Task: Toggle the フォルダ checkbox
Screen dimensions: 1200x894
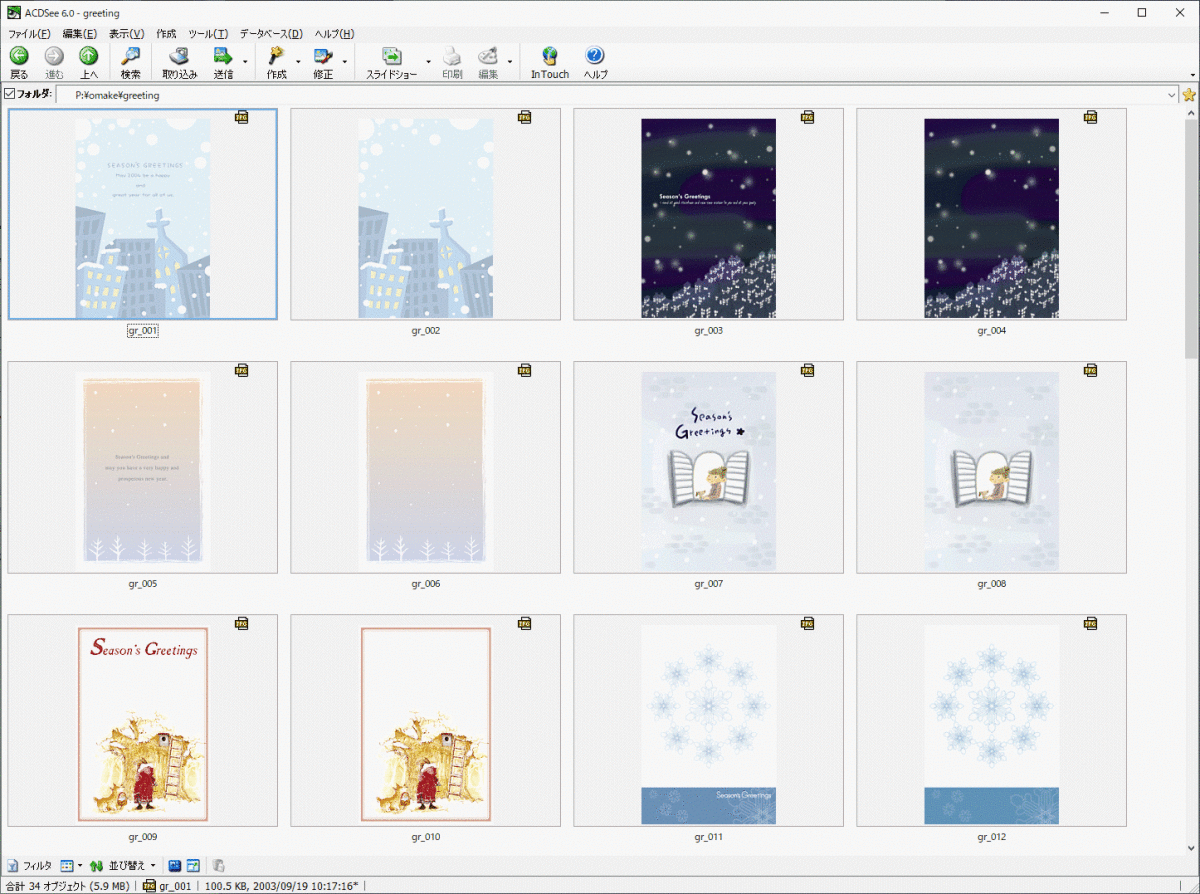Action: [x=10, y=94]
